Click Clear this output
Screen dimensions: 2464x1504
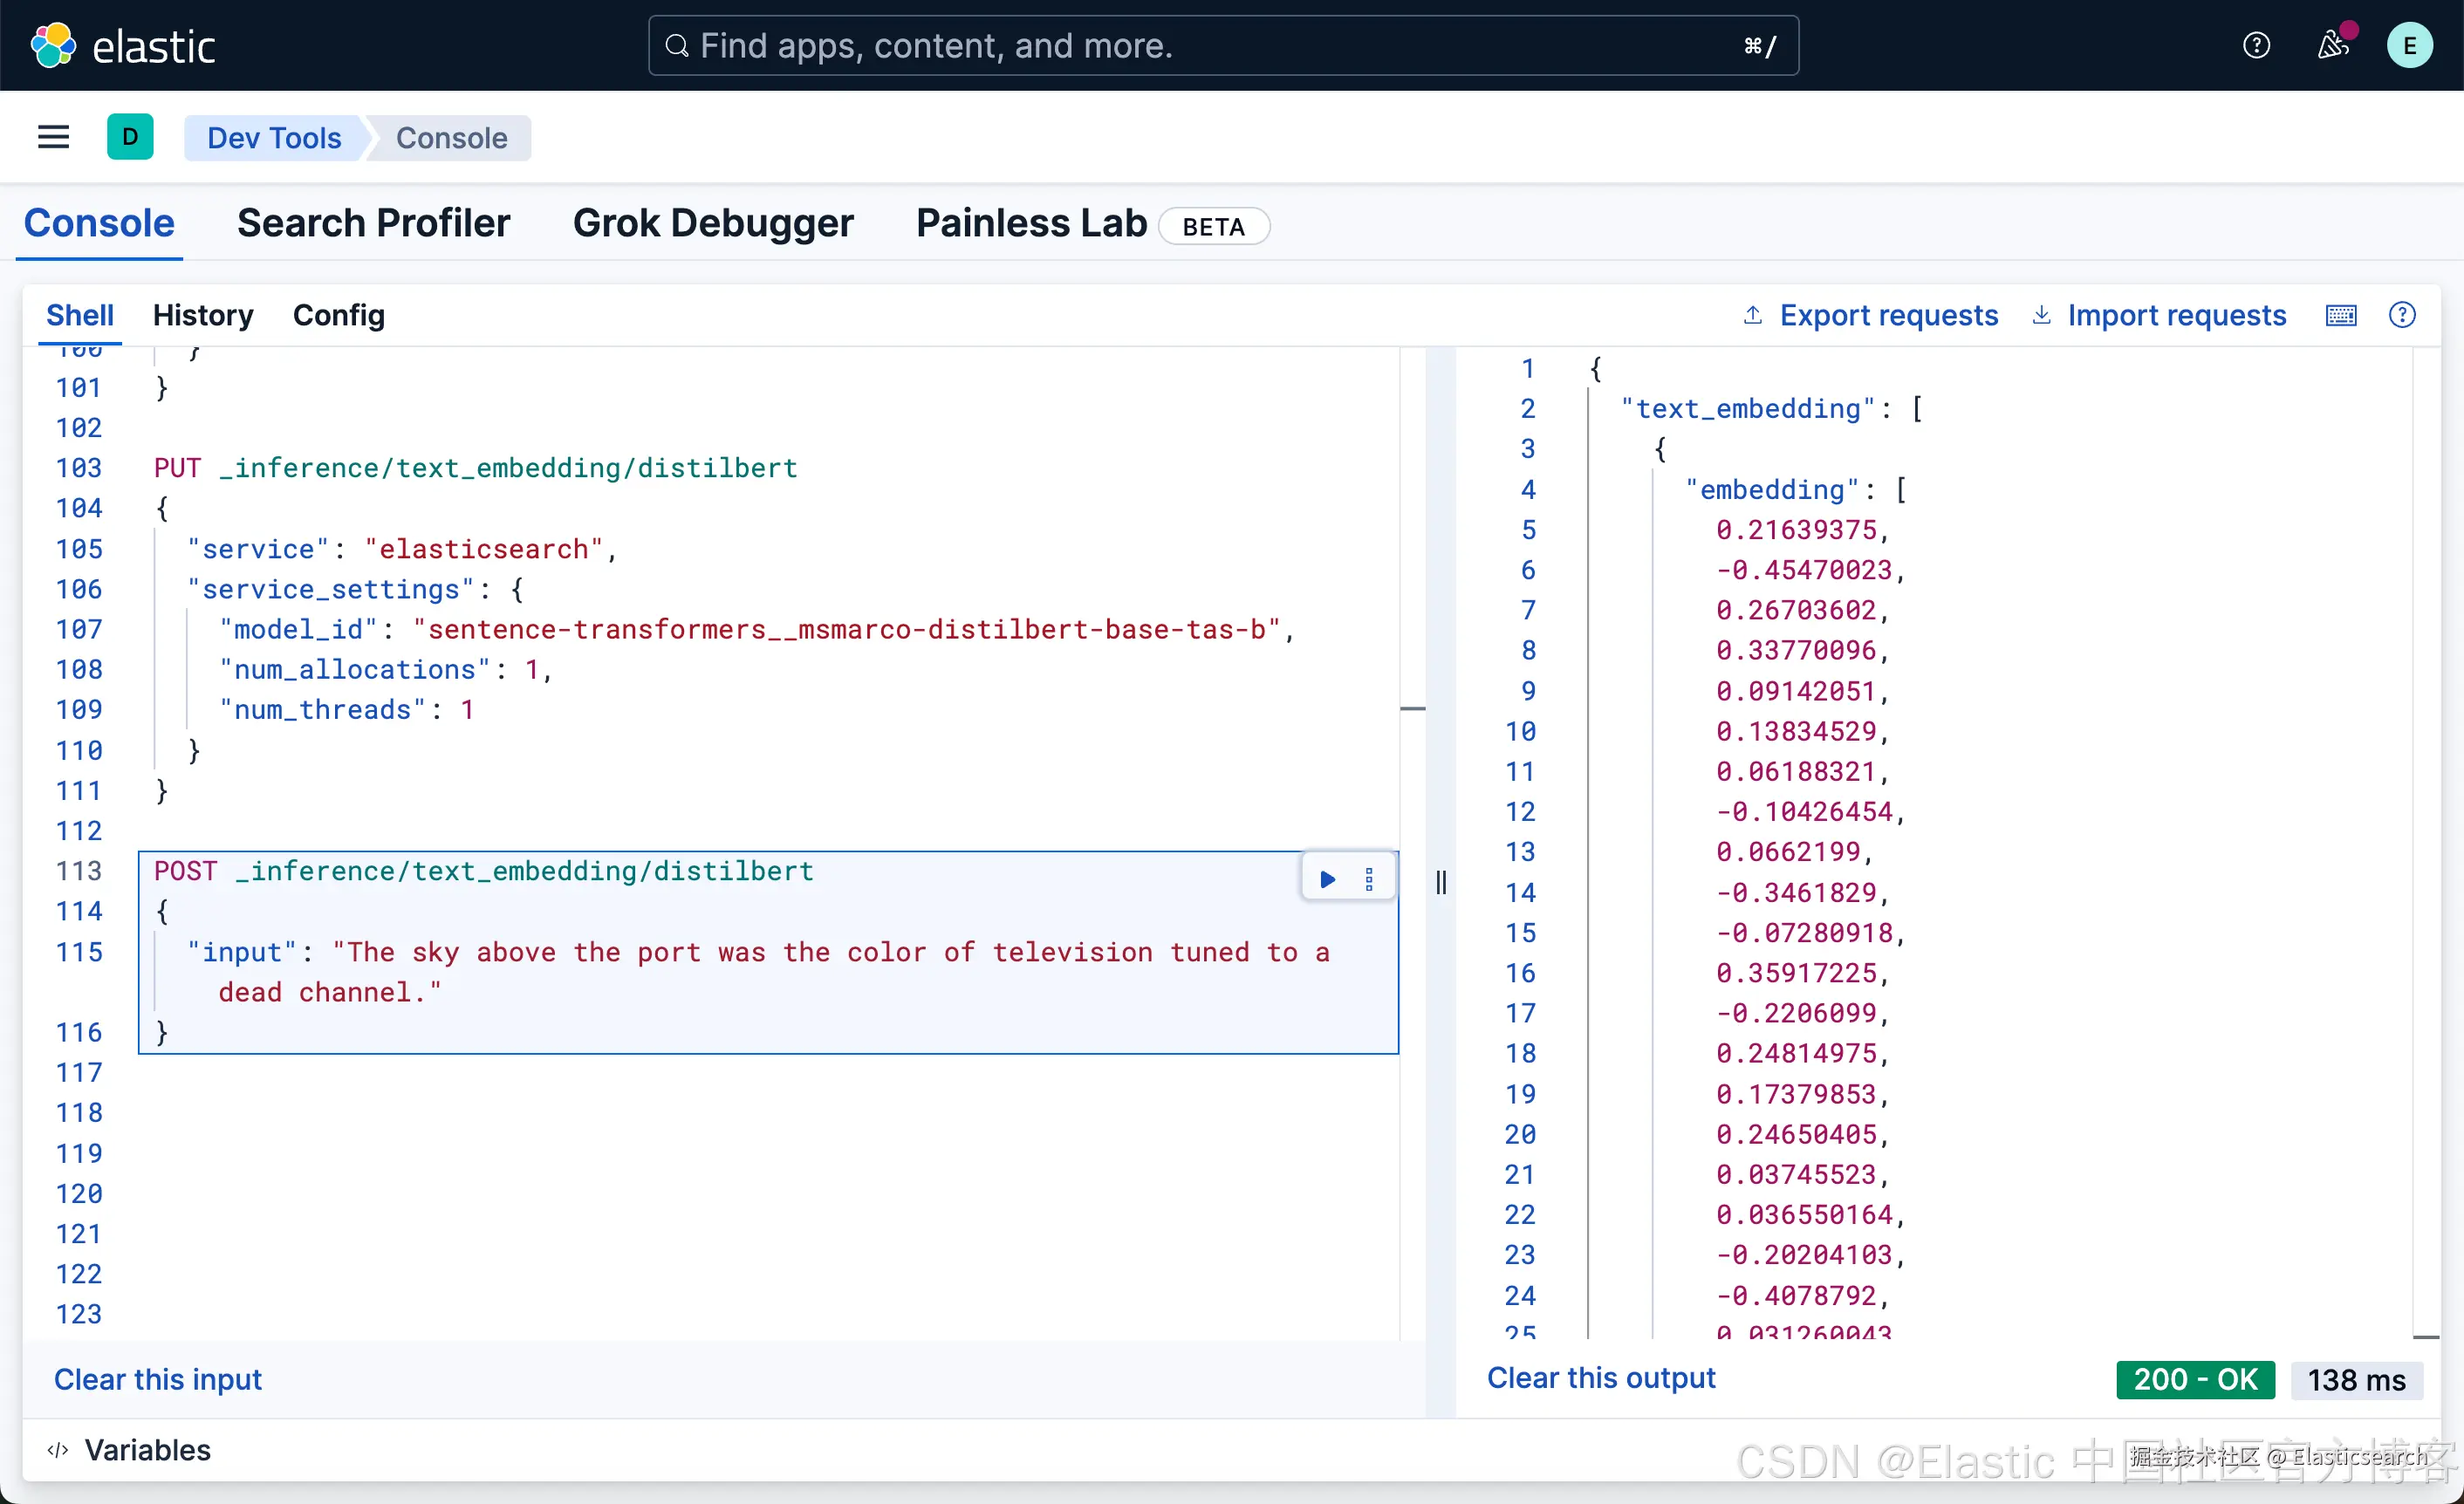1600,1378
